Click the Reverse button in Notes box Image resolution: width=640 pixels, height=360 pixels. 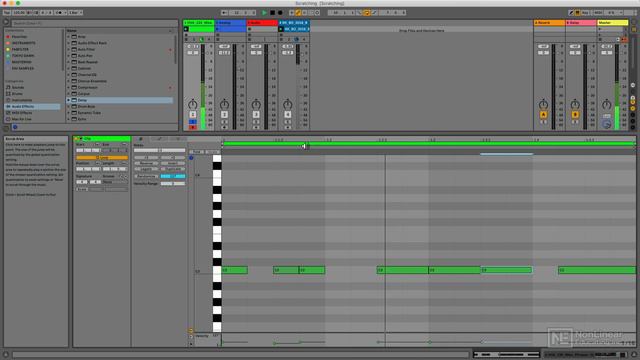pos(146,163)
